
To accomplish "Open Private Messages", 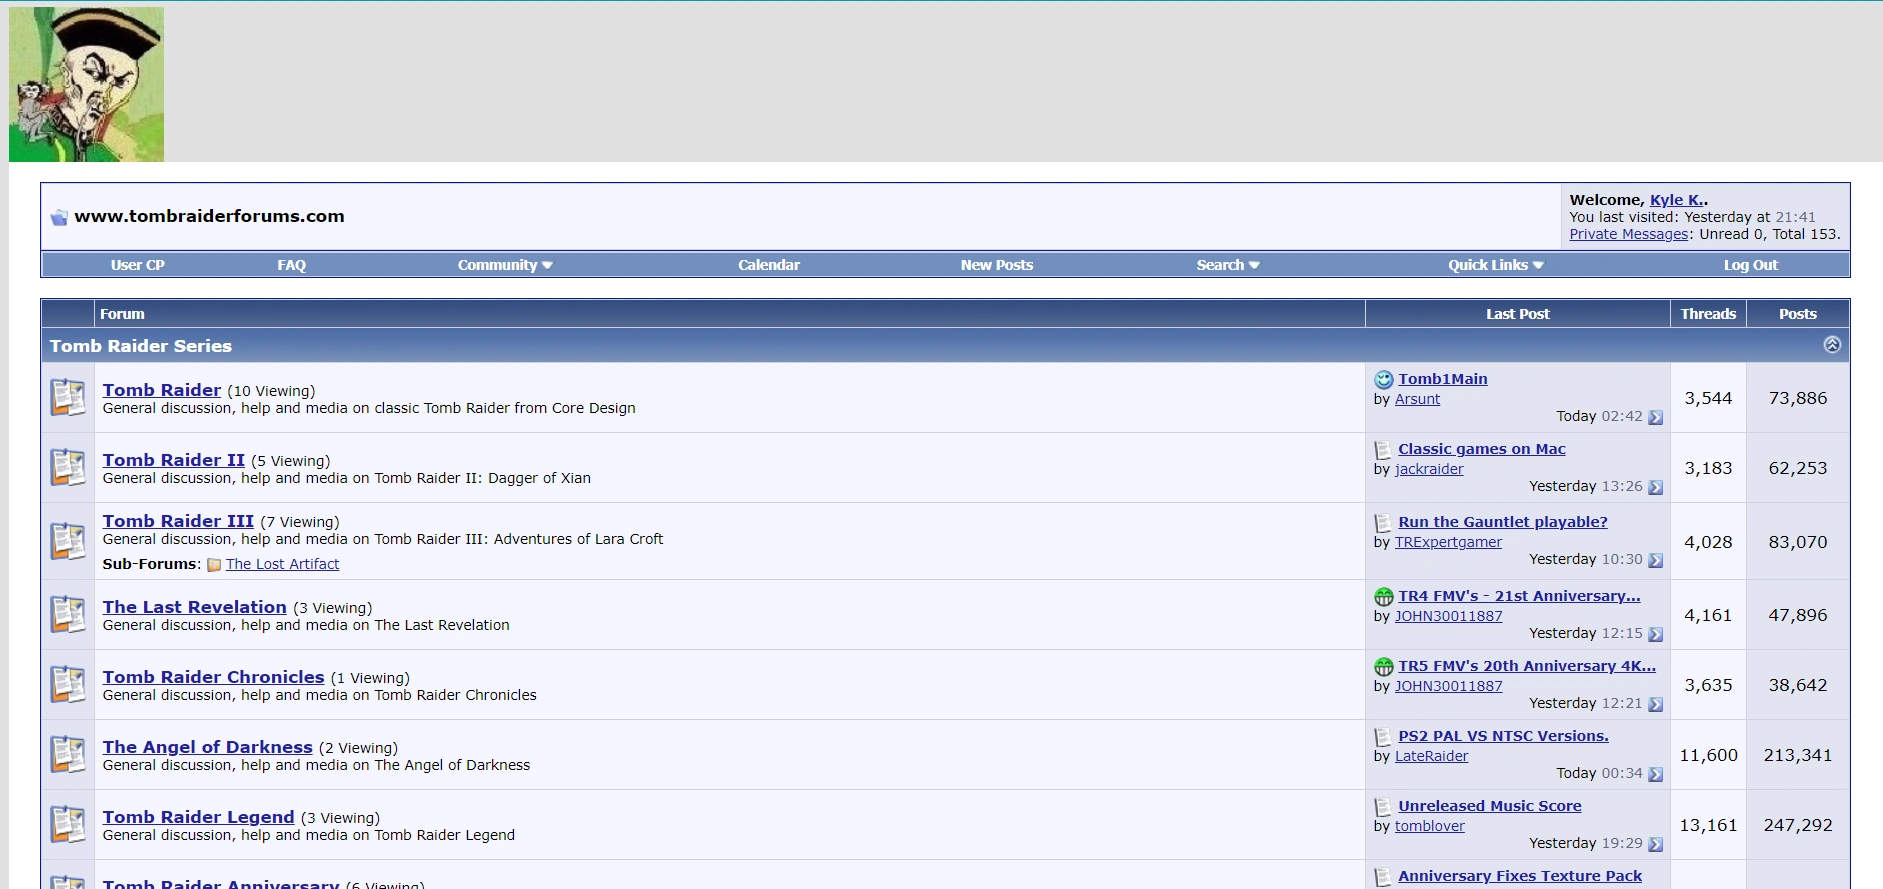I will [1629, 234].
